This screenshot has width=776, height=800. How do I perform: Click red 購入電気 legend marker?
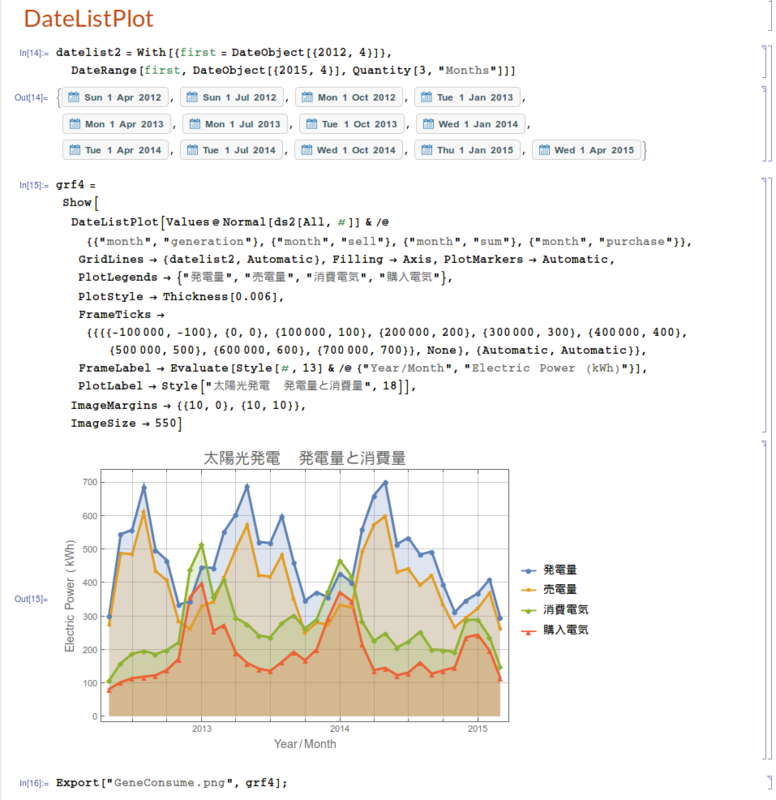529,631
